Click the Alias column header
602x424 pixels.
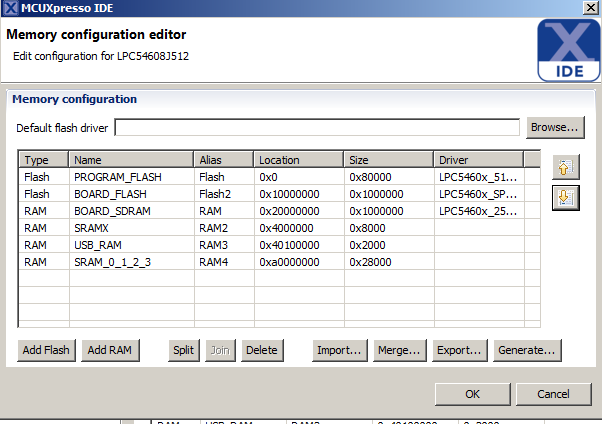tap(223, 160)
